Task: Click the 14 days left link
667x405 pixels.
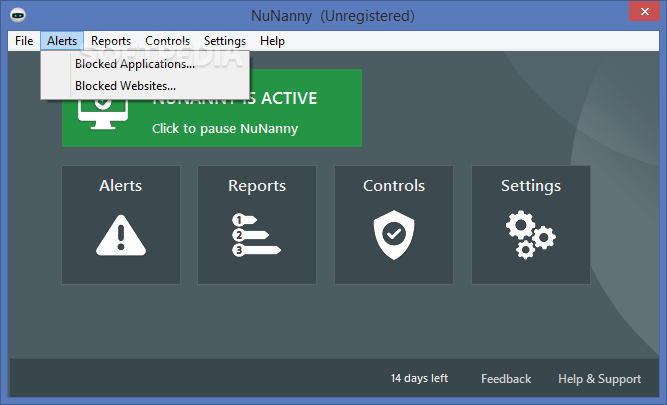Action: (419, 378)
